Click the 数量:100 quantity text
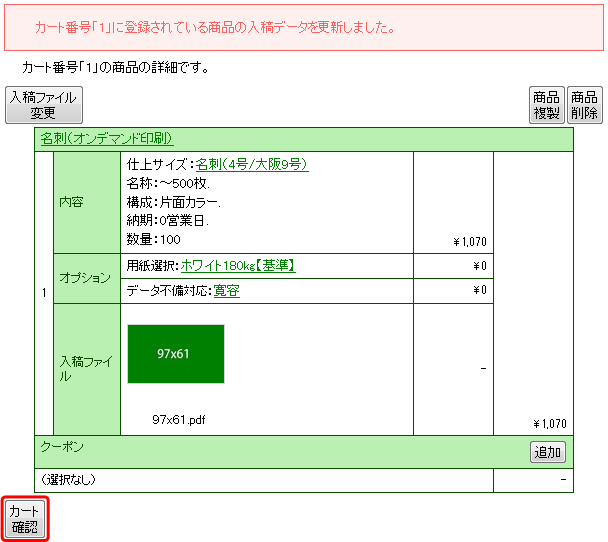Image resolution: width=608 pixels, height=542 pixels. pos(154,239)
